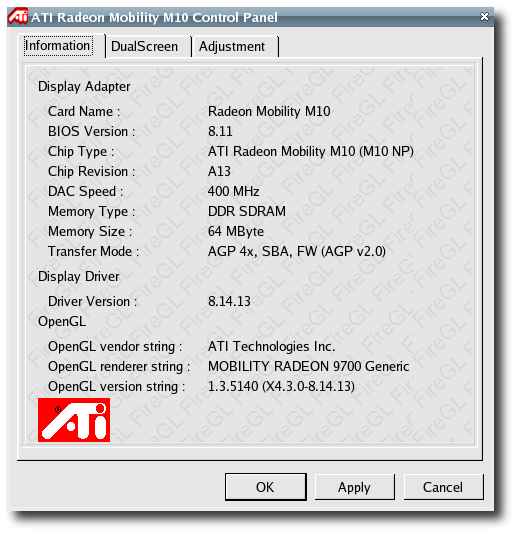517x534 pixels.
Task: Click the Apply button
Action: click(354, 487)
